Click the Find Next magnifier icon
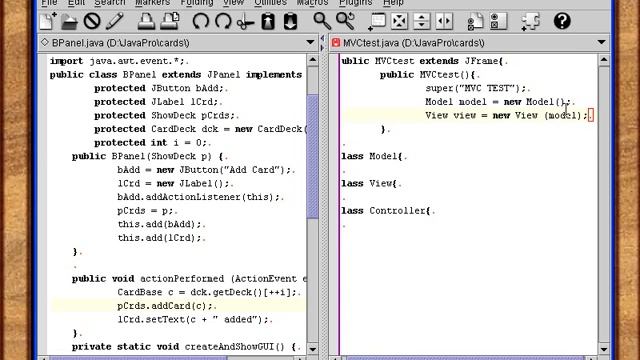Image resolution: width=640 pixels, height=360 pixels. pos(345,21)
